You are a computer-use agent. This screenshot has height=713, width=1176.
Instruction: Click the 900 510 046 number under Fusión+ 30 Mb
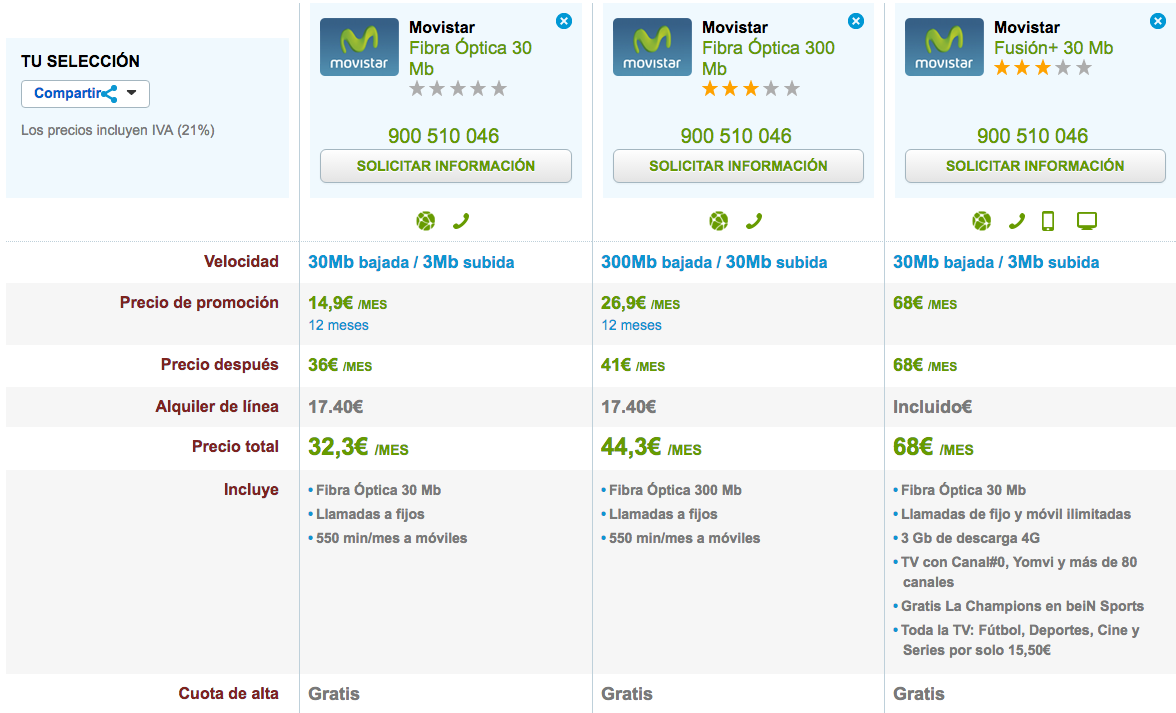pos(1032,136)
